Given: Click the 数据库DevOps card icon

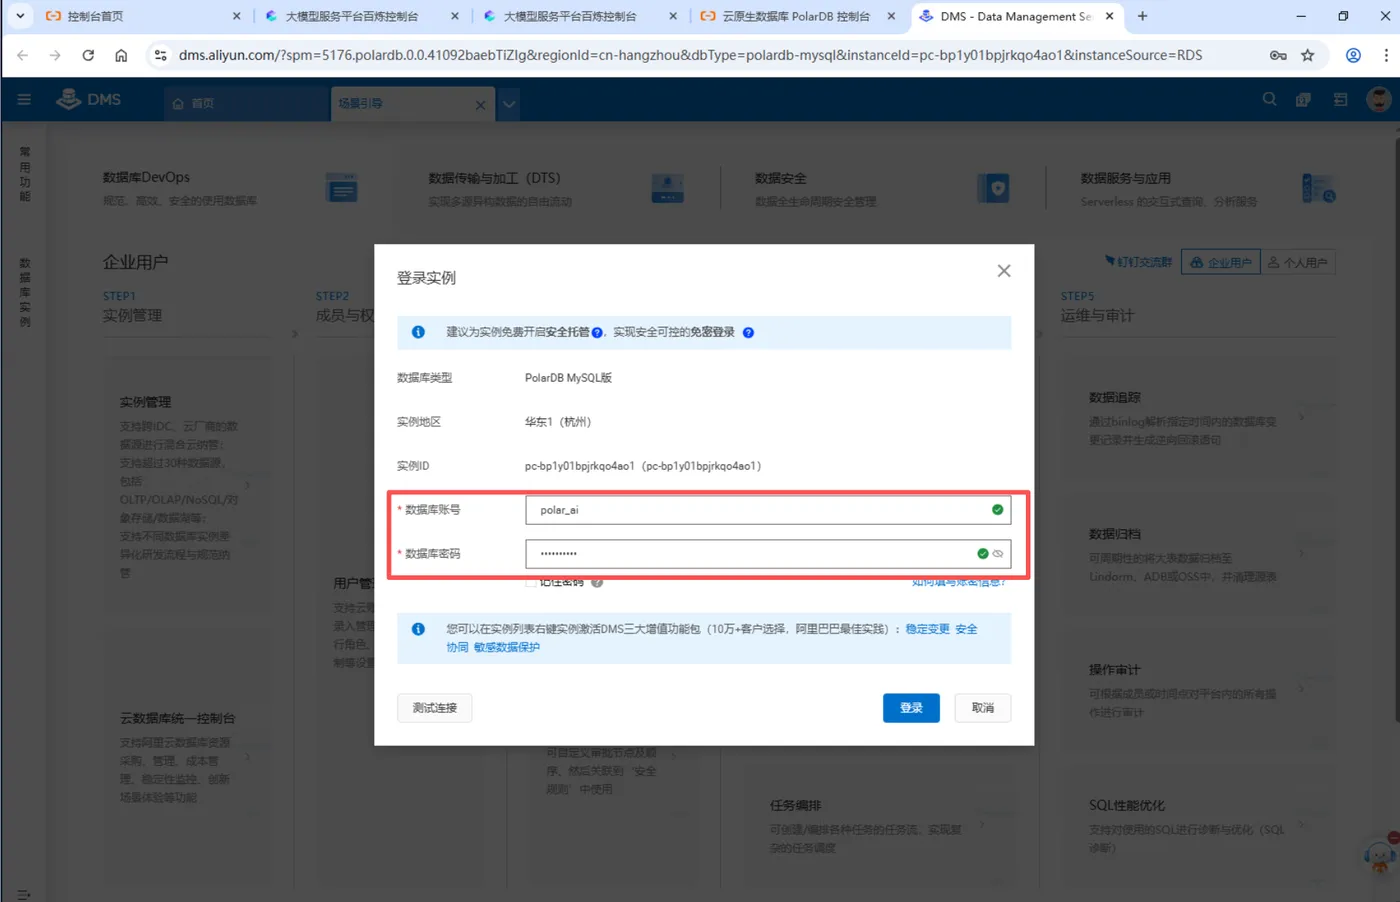Looking at the screenshot, I should point(342,188).
